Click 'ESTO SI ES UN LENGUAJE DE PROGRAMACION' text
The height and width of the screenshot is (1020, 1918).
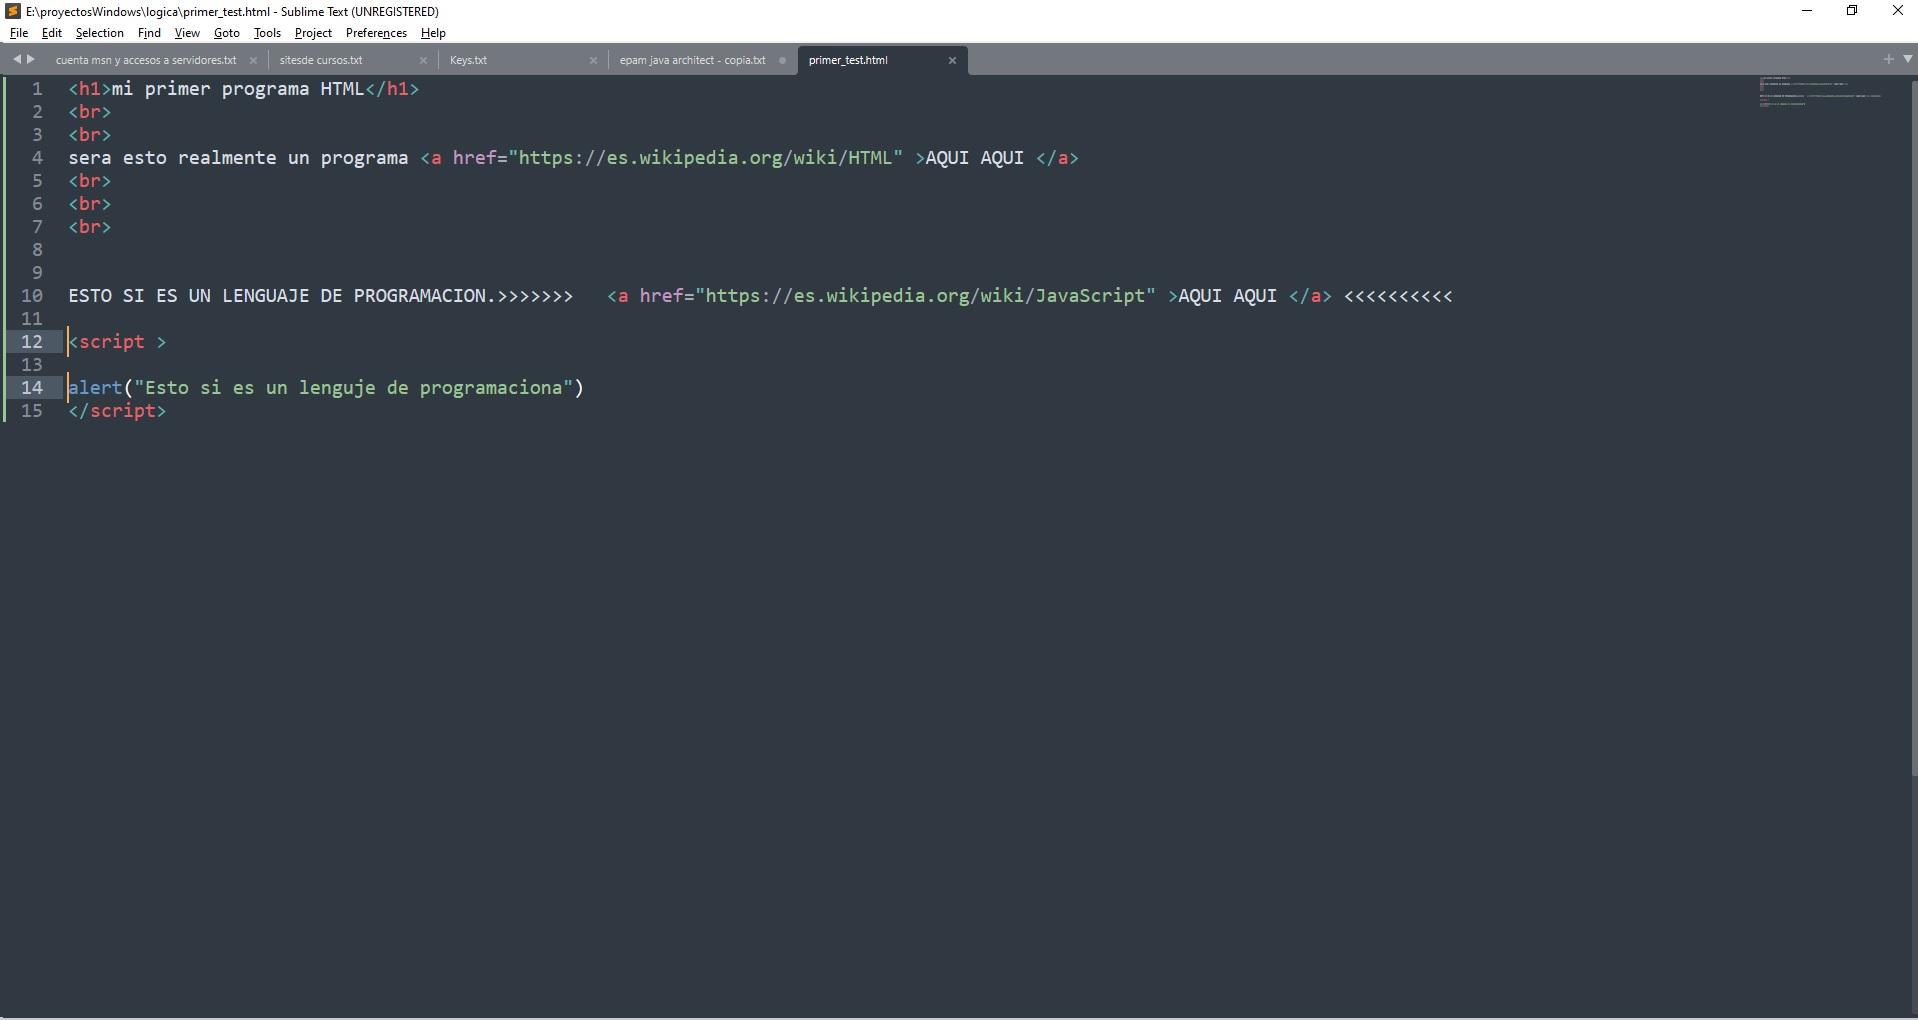(277, 296)
